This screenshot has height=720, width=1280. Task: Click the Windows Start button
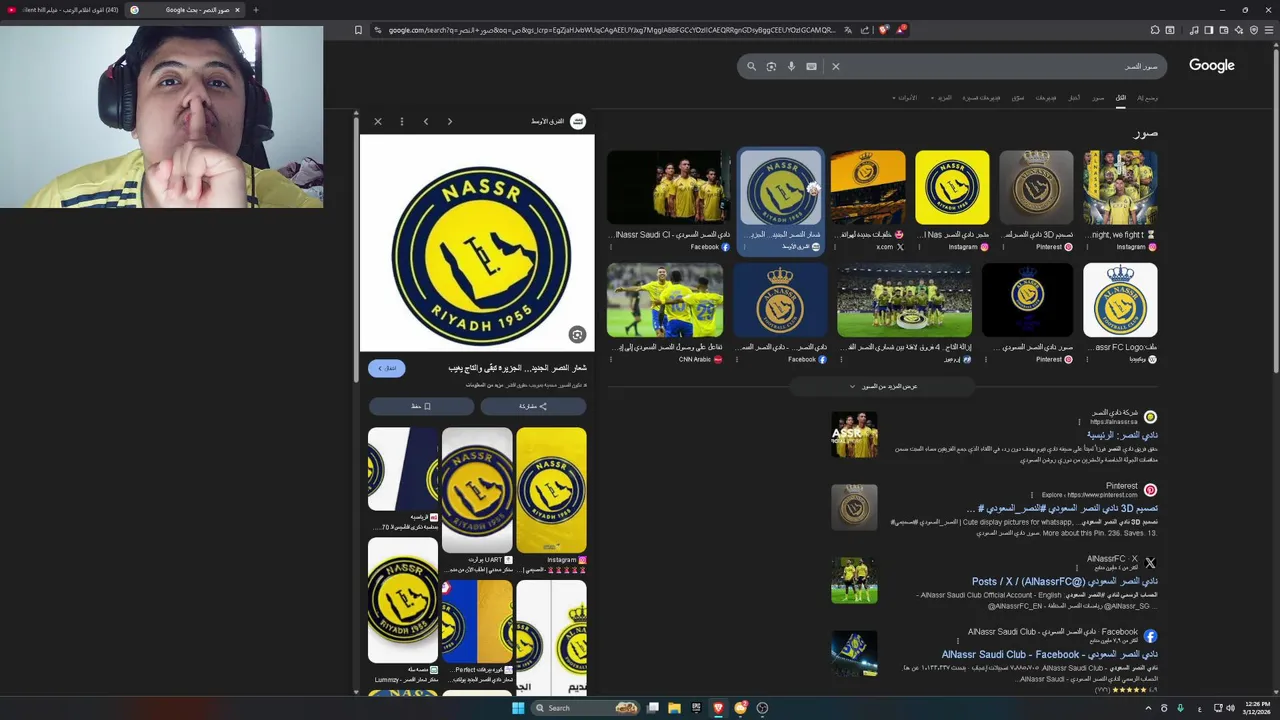click(x=518, y=708)
